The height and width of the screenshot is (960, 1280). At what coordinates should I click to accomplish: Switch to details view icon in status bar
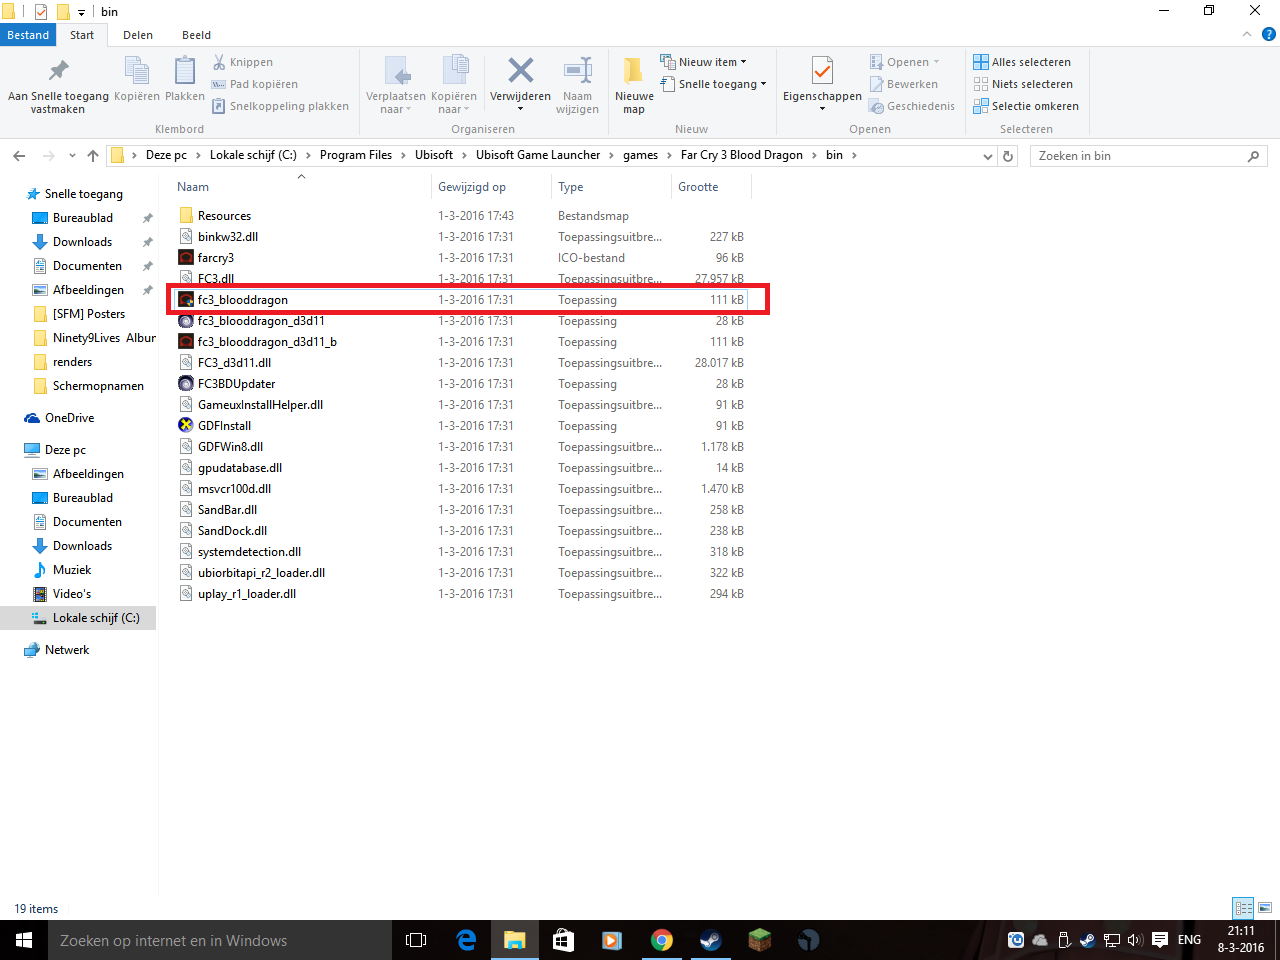click(x=1244, y=908)
